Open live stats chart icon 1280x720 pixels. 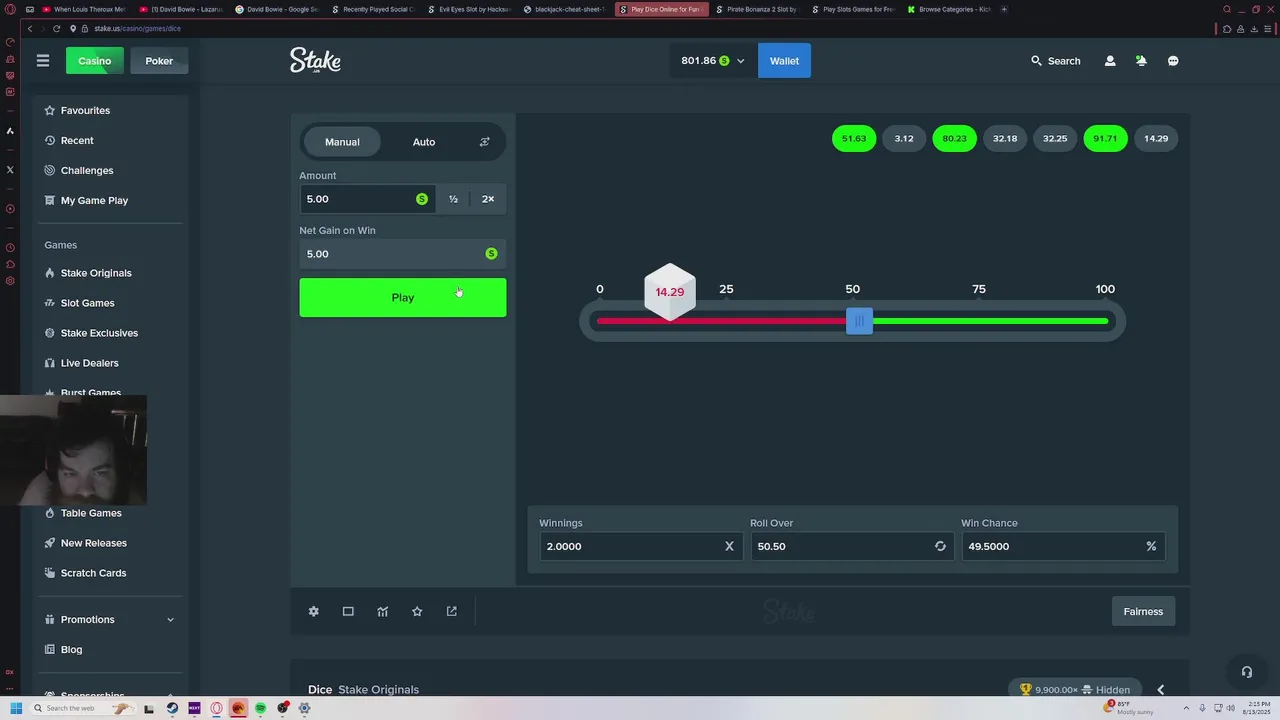pyautogui.click(x=382, y=611)
